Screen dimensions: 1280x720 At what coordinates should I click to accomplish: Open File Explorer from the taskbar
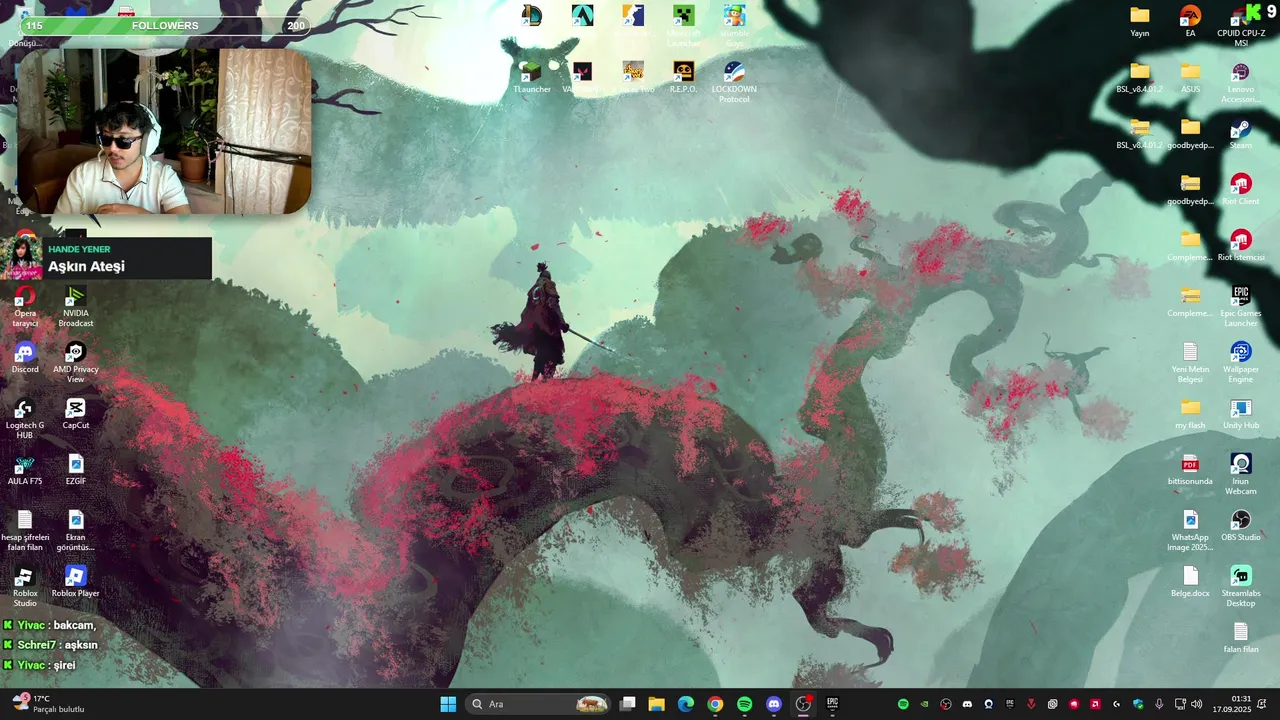(656, 704)
